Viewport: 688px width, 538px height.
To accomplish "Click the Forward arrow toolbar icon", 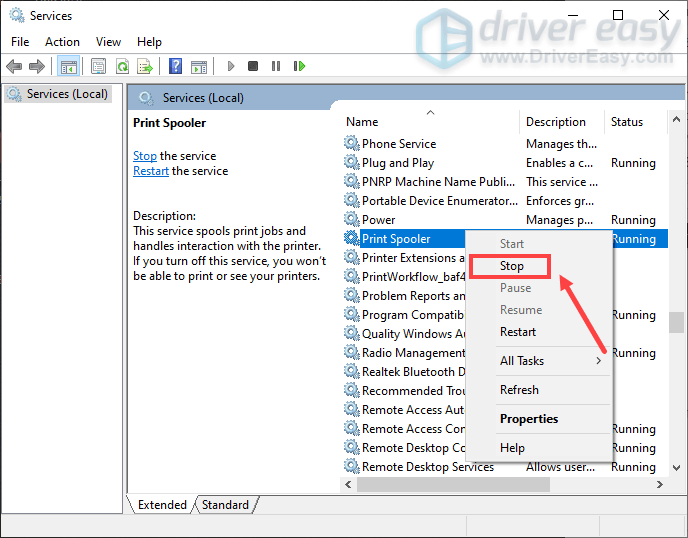I will (37, 66).
